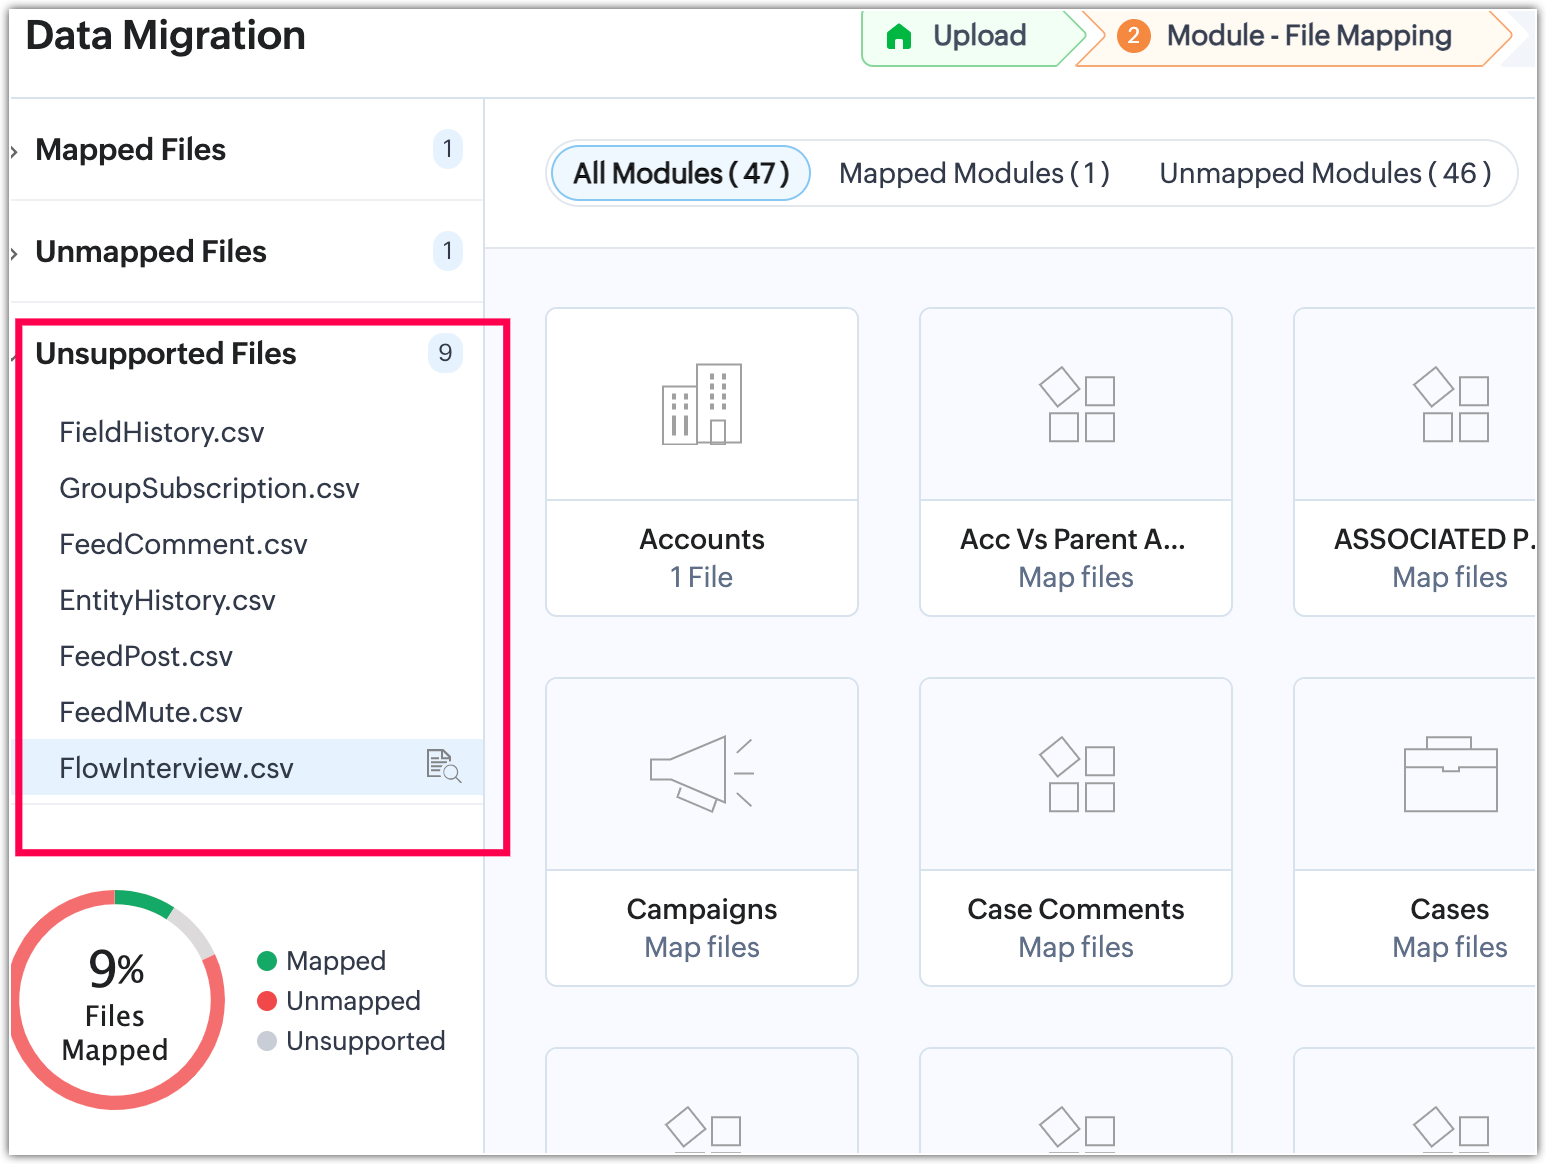Click the orange step 2 badge
This screenshot has height=1164, width=1546.
pyautogui.click(x=1133, y=37)
